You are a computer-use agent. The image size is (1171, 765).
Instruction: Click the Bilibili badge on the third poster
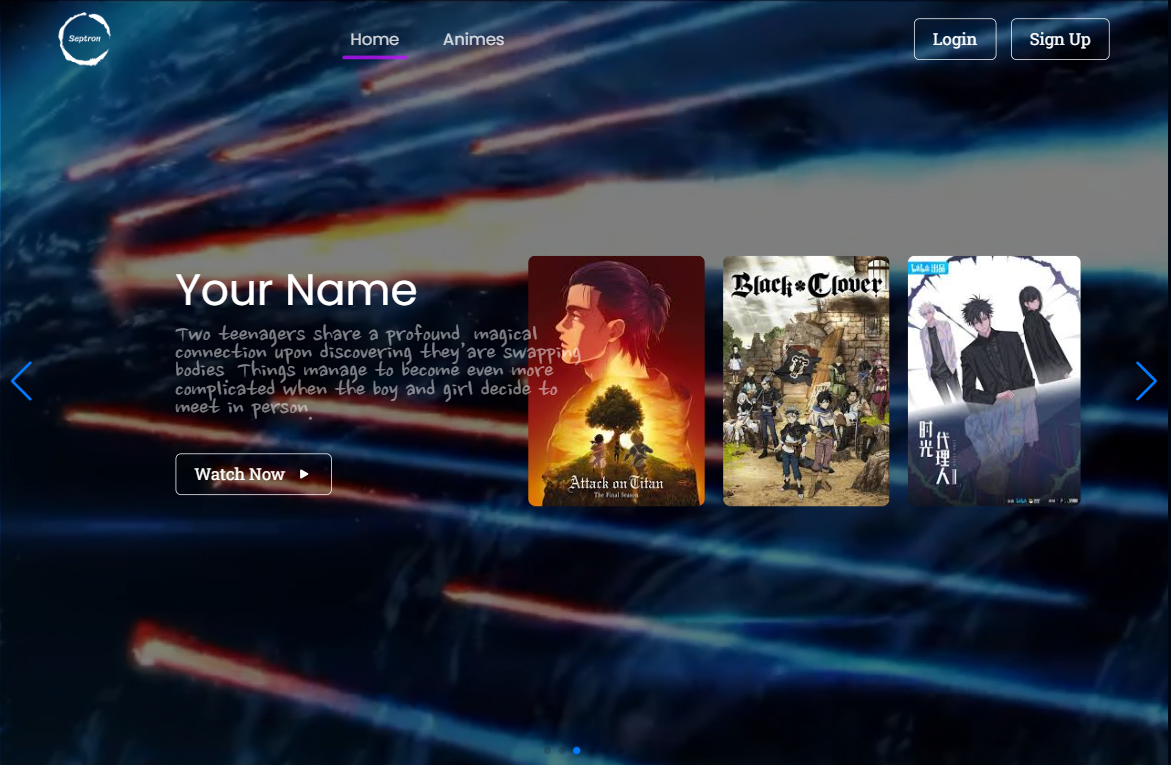click(927, 268)
